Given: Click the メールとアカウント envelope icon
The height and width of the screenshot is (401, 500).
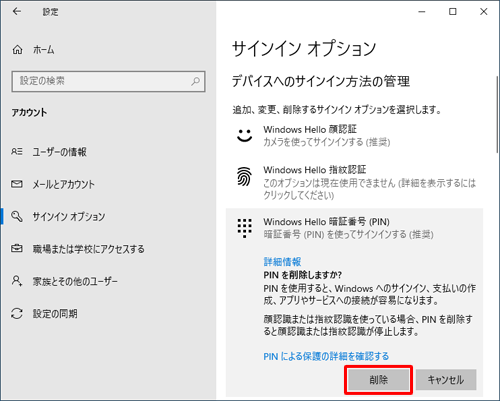Looking at the screenshot, I should [x=17, y=184].
